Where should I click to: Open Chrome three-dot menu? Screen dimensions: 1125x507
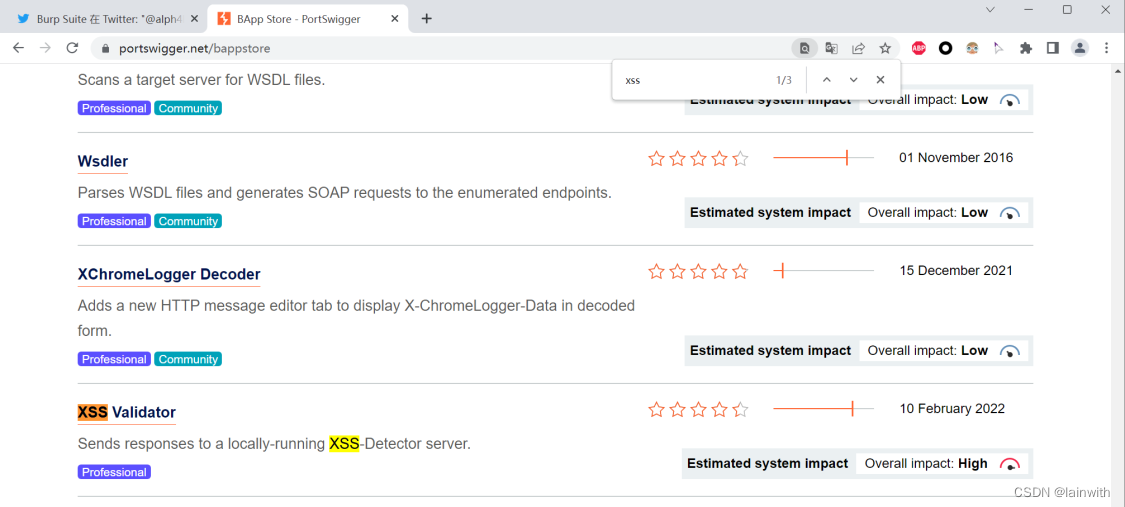coord(1106,48)
